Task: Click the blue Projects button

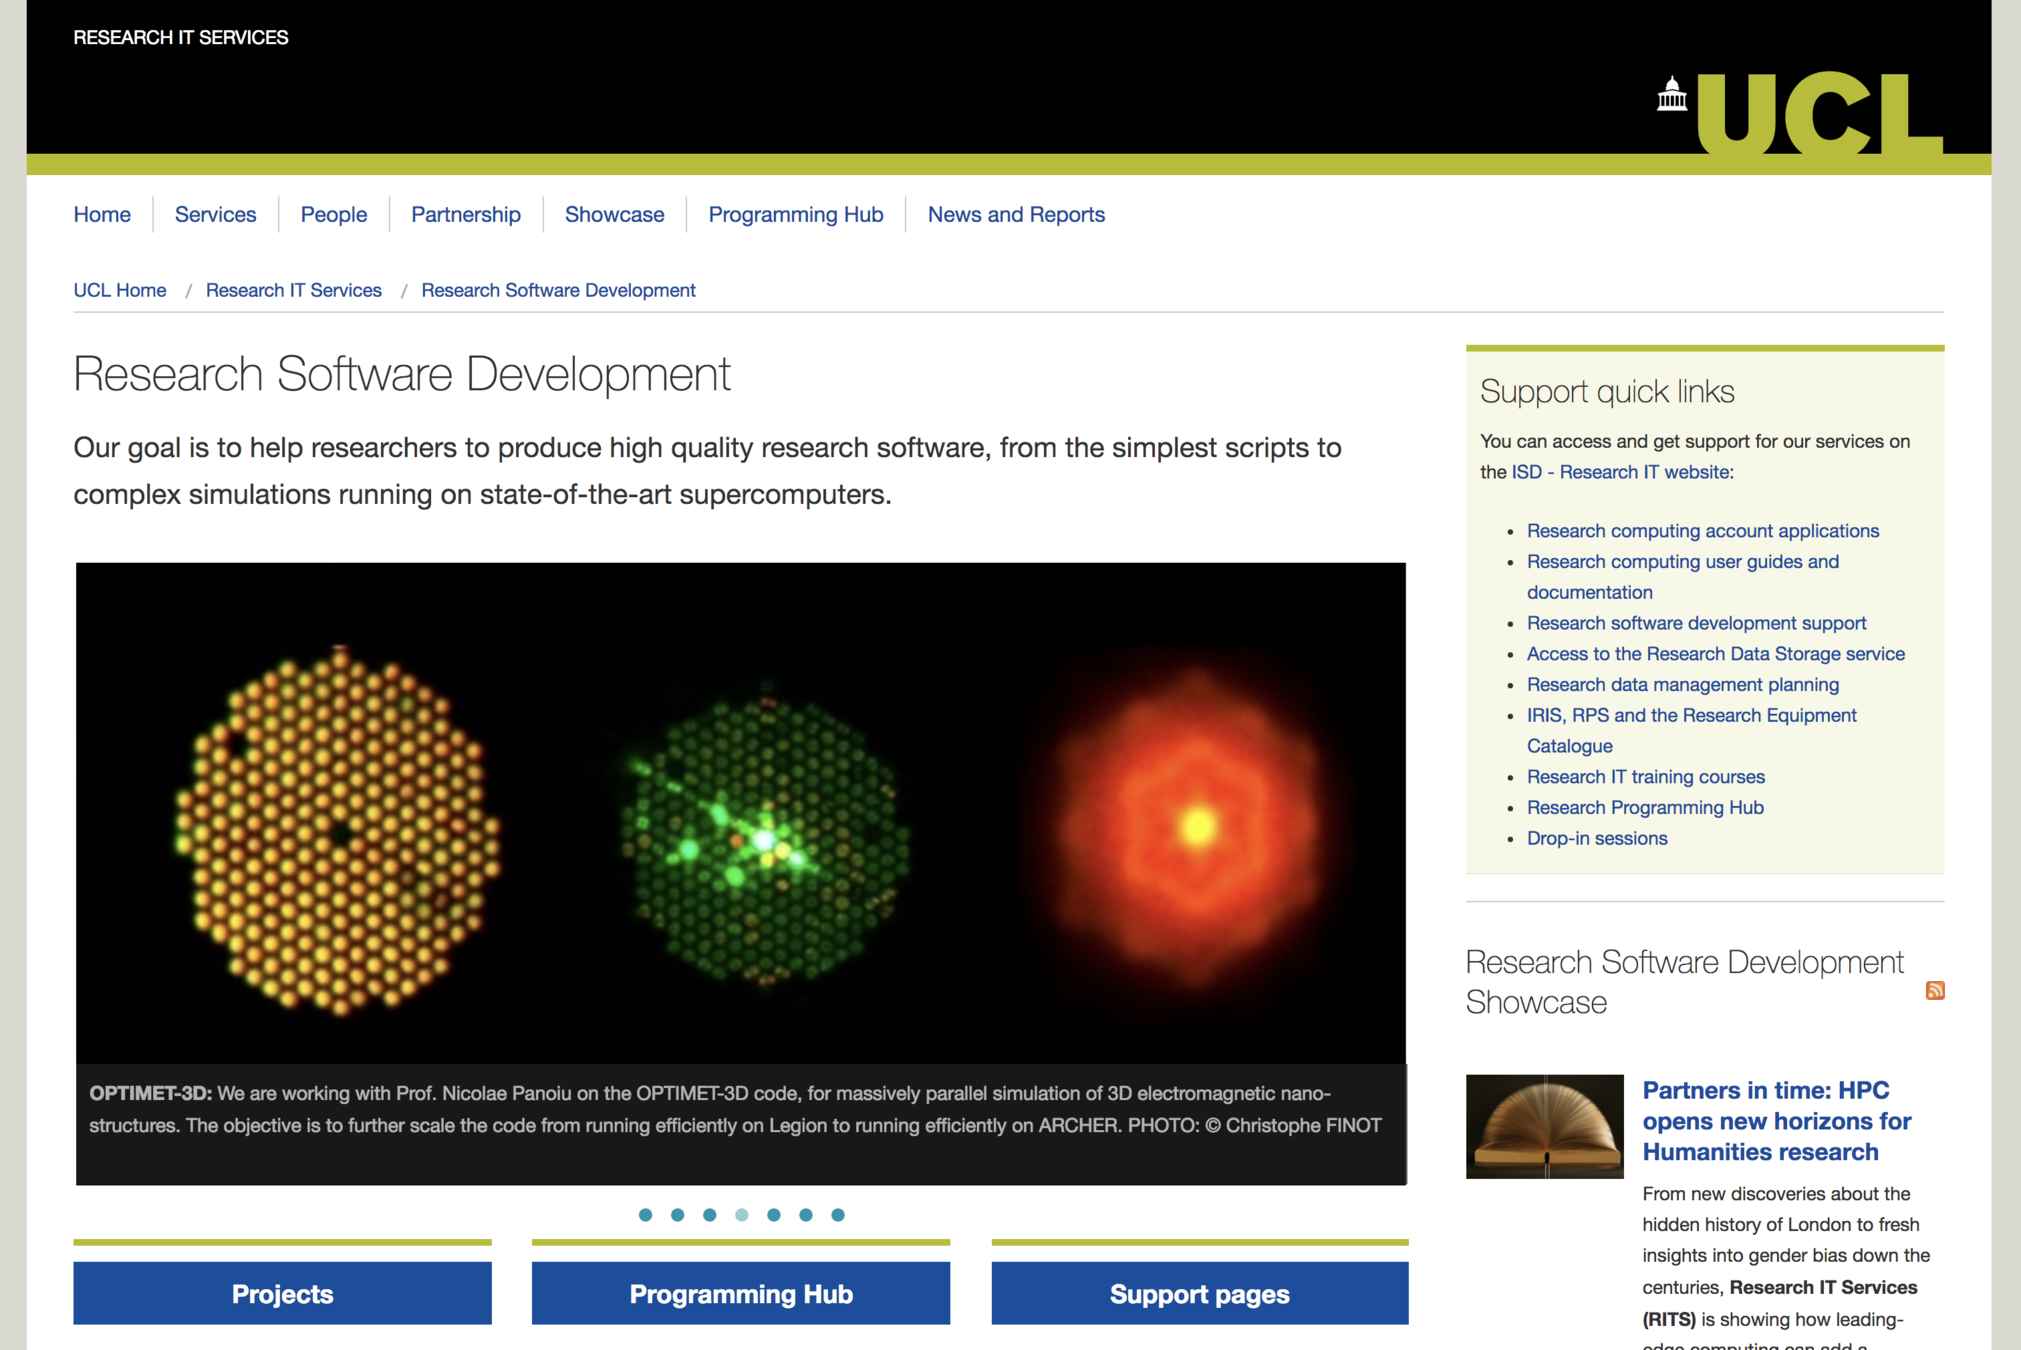Action: [282, 1293]
